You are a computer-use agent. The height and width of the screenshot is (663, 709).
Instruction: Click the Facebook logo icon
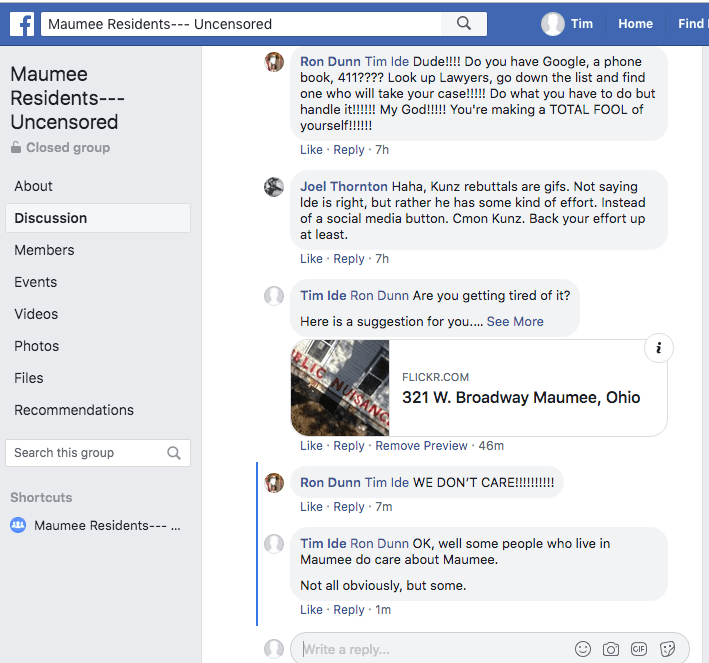pos(21,24)
